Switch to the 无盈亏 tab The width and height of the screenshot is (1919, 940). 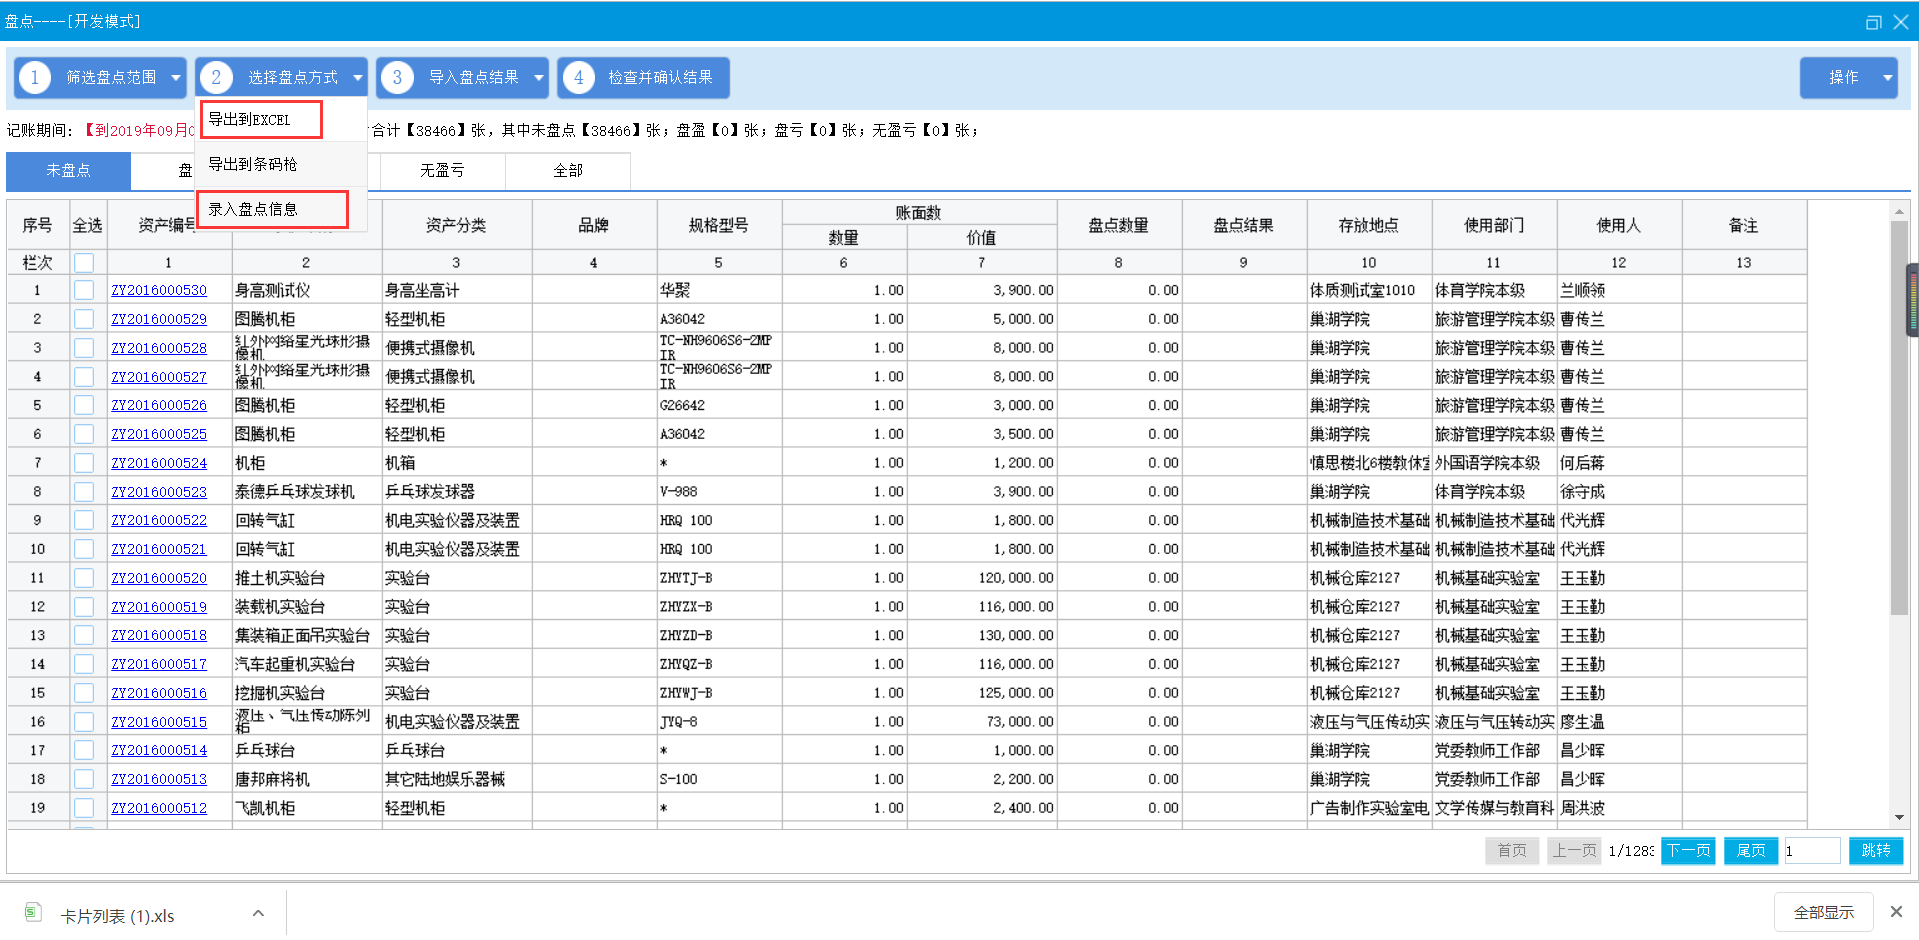442,170
